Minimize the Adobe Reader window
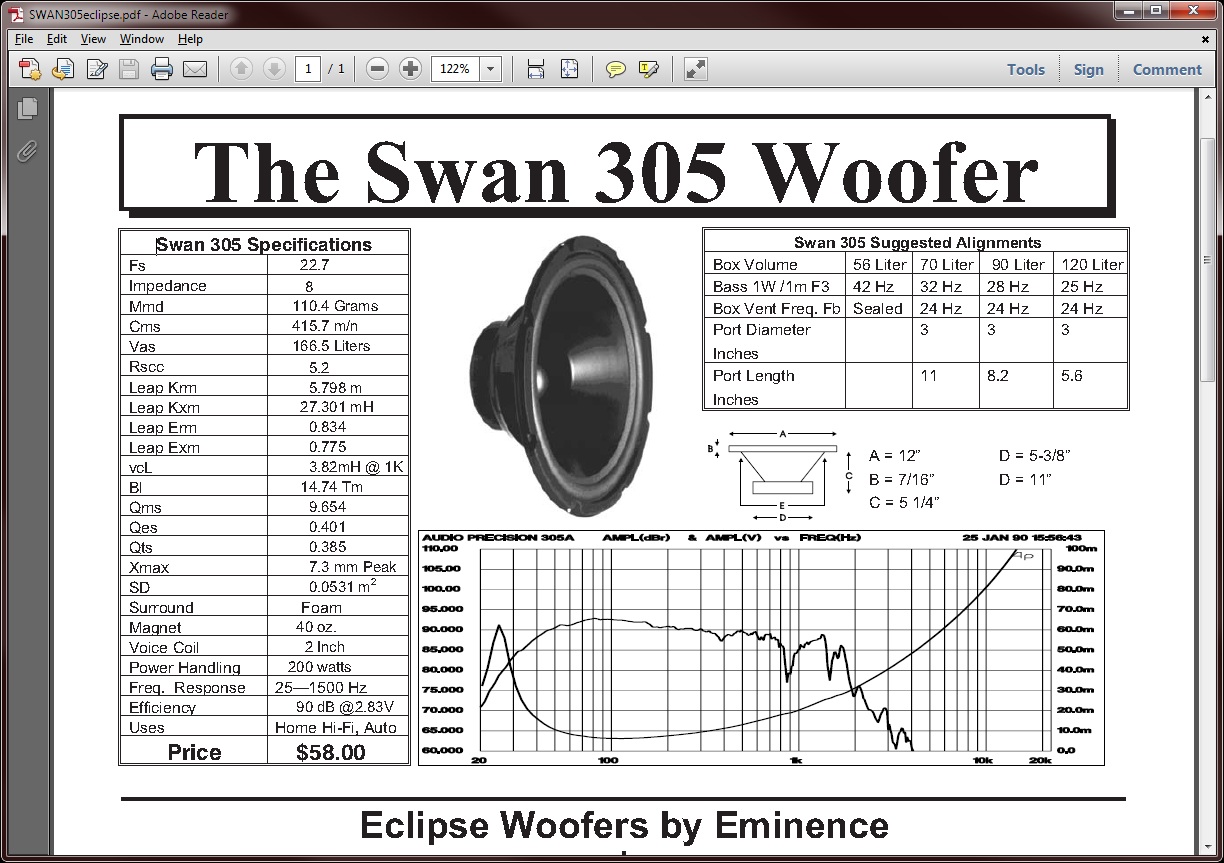This screenshot has width=1224, height=863. [x=1128, y=11]
